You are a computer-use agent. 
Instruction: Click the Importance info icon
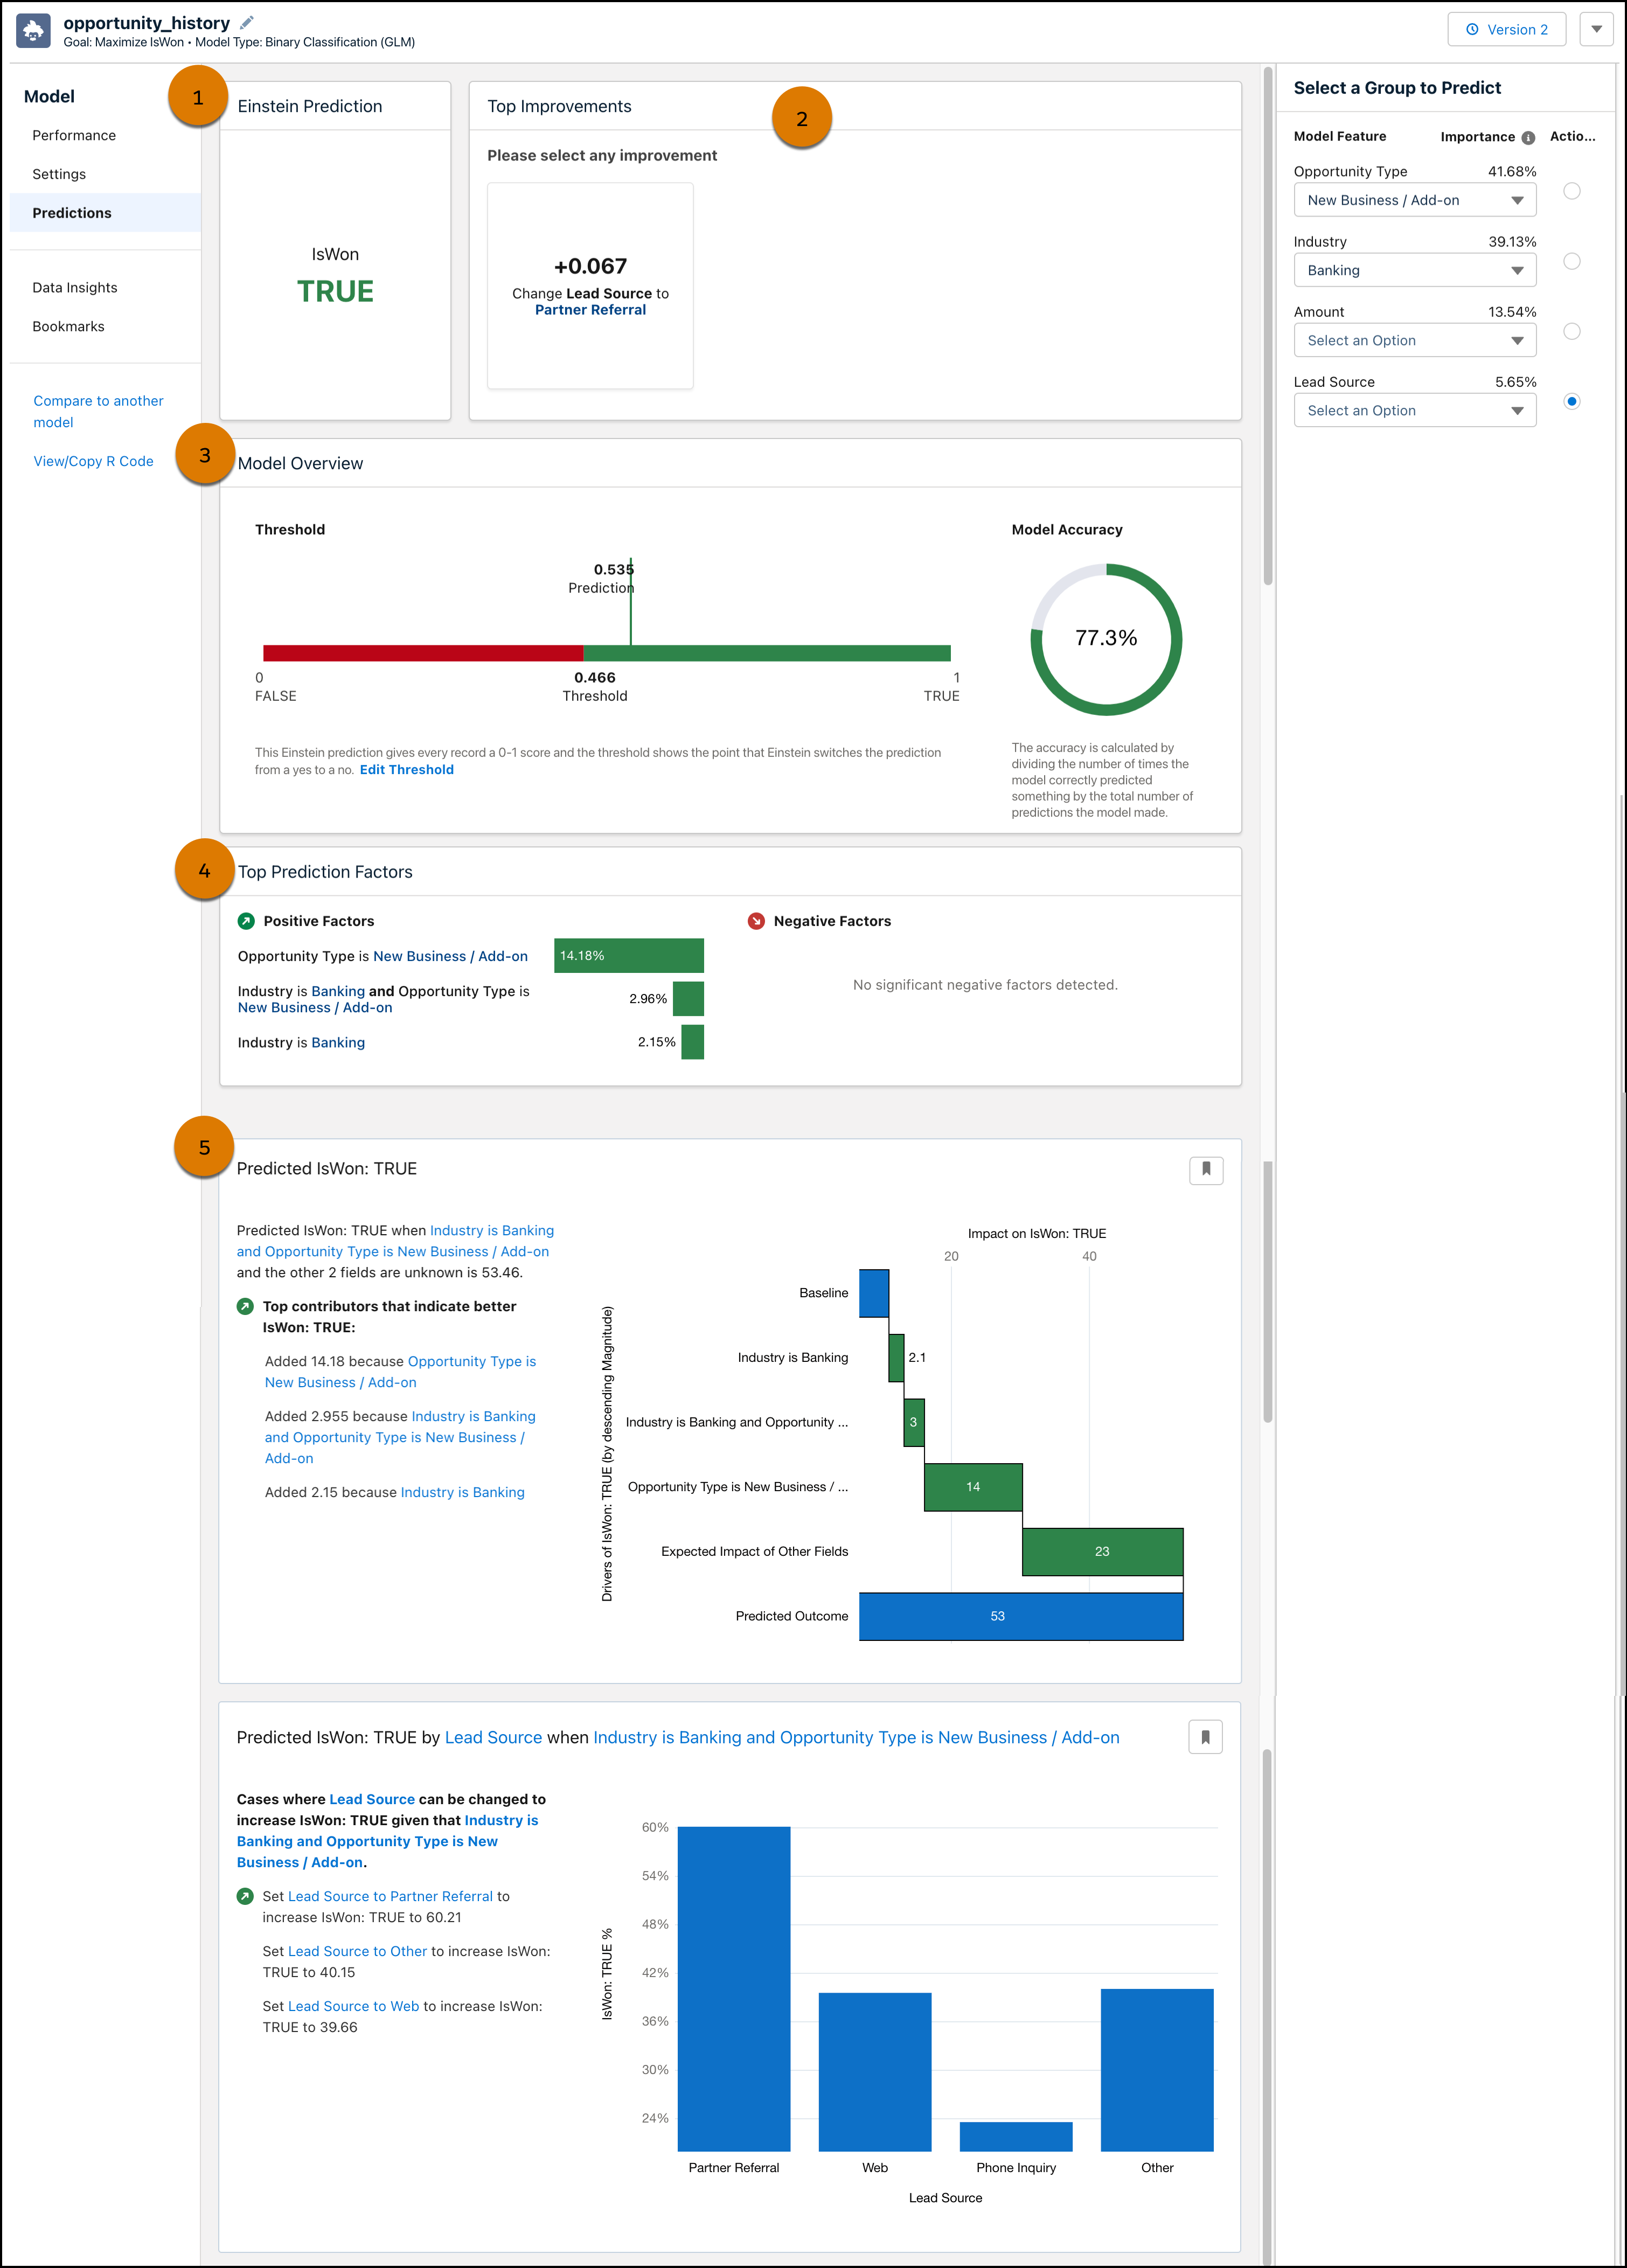point(1528,136)
